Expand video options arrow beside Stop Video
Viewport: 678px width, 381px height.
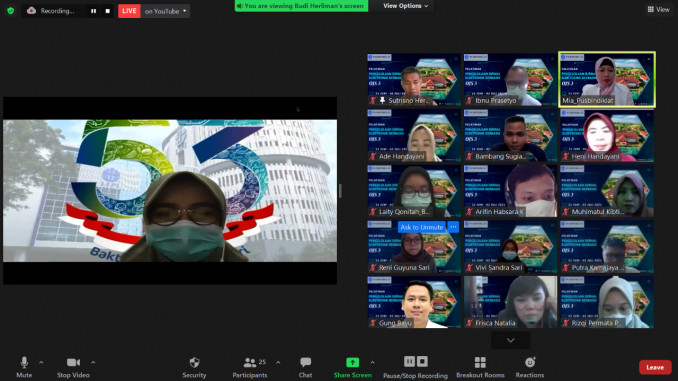tap(93, 362)
